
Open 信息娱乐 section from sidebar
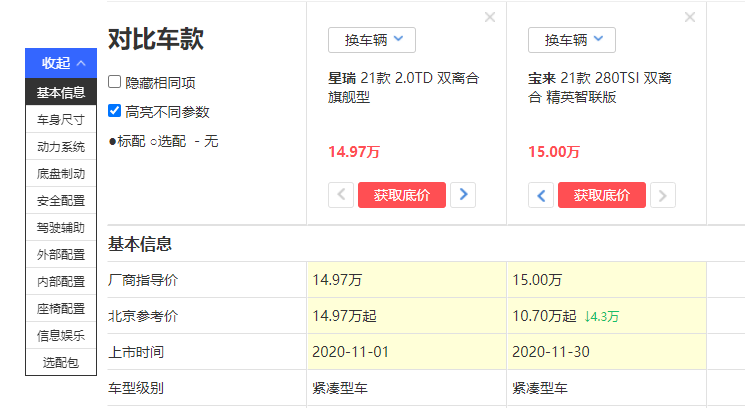click(61, 335)
